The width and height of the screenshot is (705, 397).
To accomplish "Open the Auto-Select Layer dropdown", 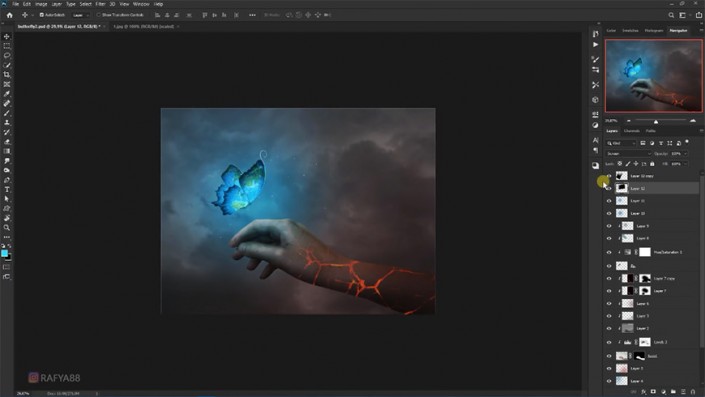I will [x=81, y=15].
